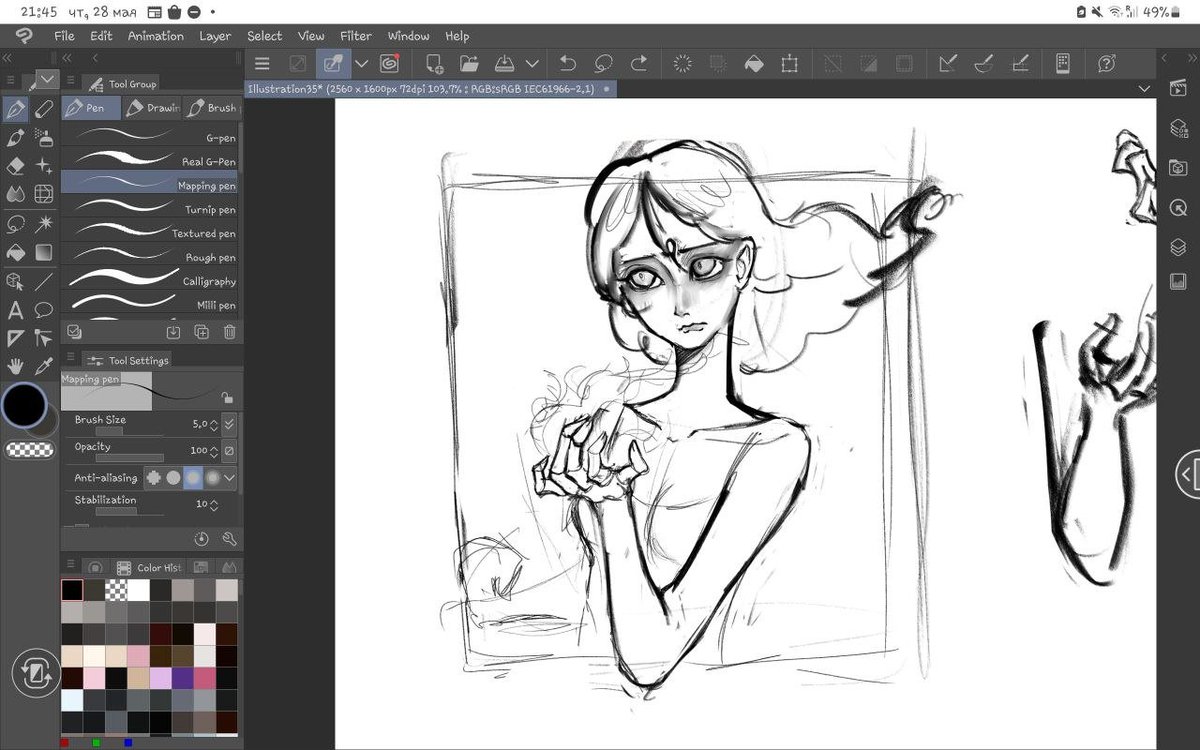Open Clip Studio spiral icon
Screen dimensions: 1200x750
(390, 64)
